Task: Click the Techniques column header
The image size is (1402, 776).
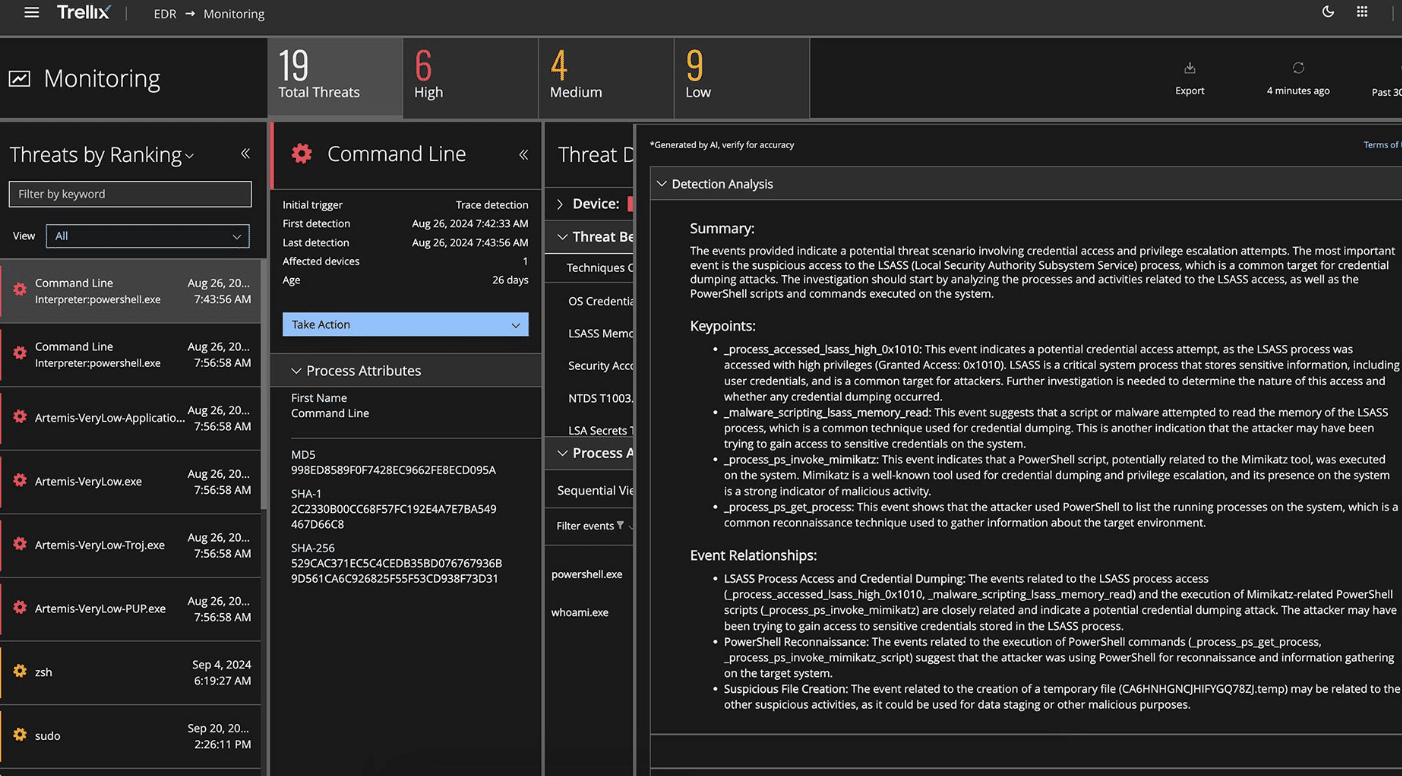Action: coord(600,268)
